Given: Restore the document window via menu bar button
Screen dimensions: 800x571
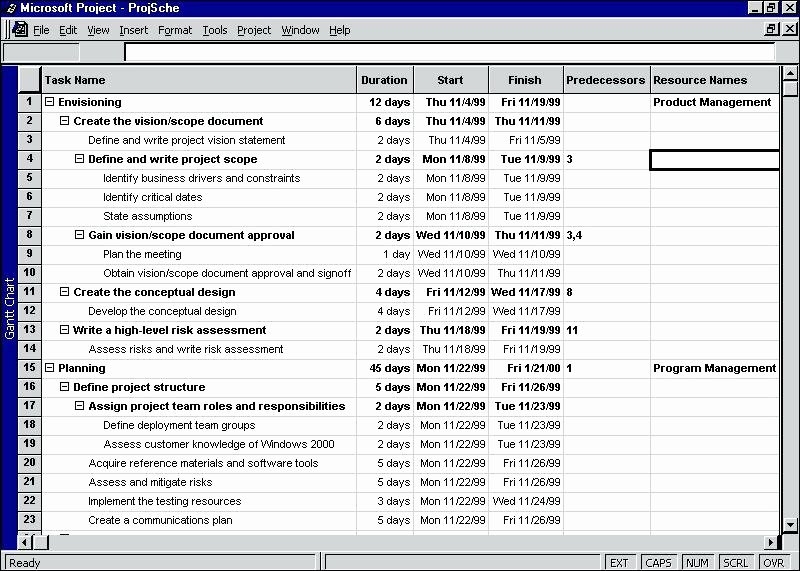Looking at the screenshot, I should click(x=771, y=30).
